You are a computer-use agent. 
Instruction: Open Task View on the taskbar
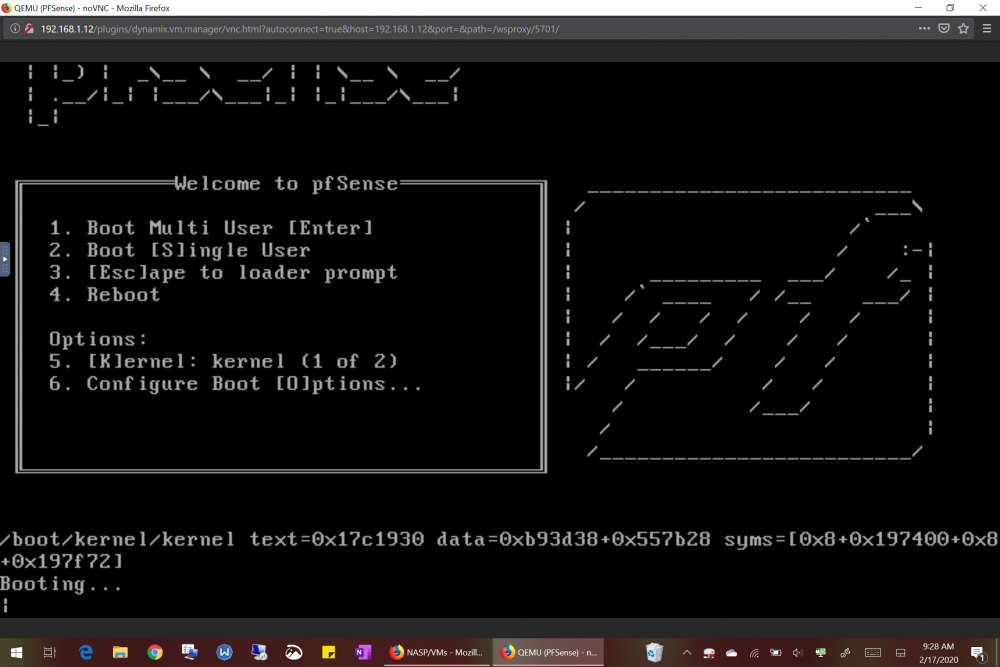coord(50,652)
